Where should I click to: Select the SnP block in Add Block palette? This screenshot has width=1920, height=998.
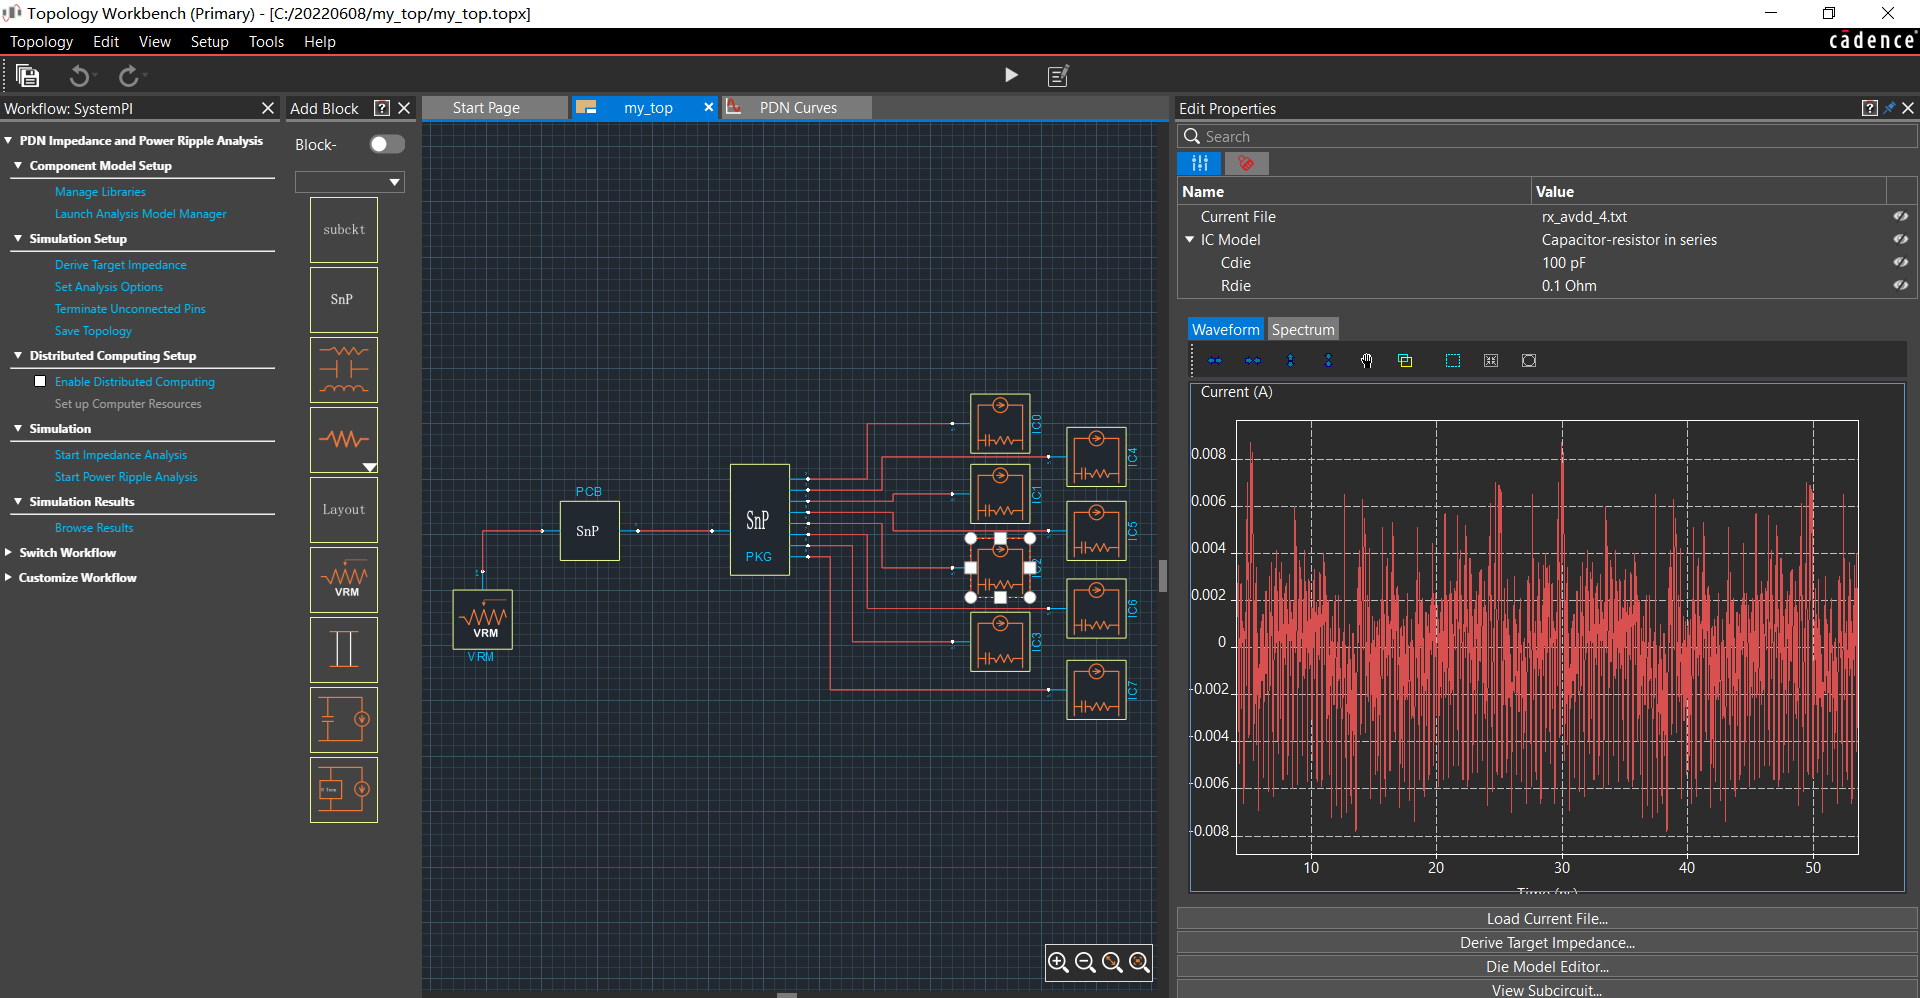click(344, 300)
